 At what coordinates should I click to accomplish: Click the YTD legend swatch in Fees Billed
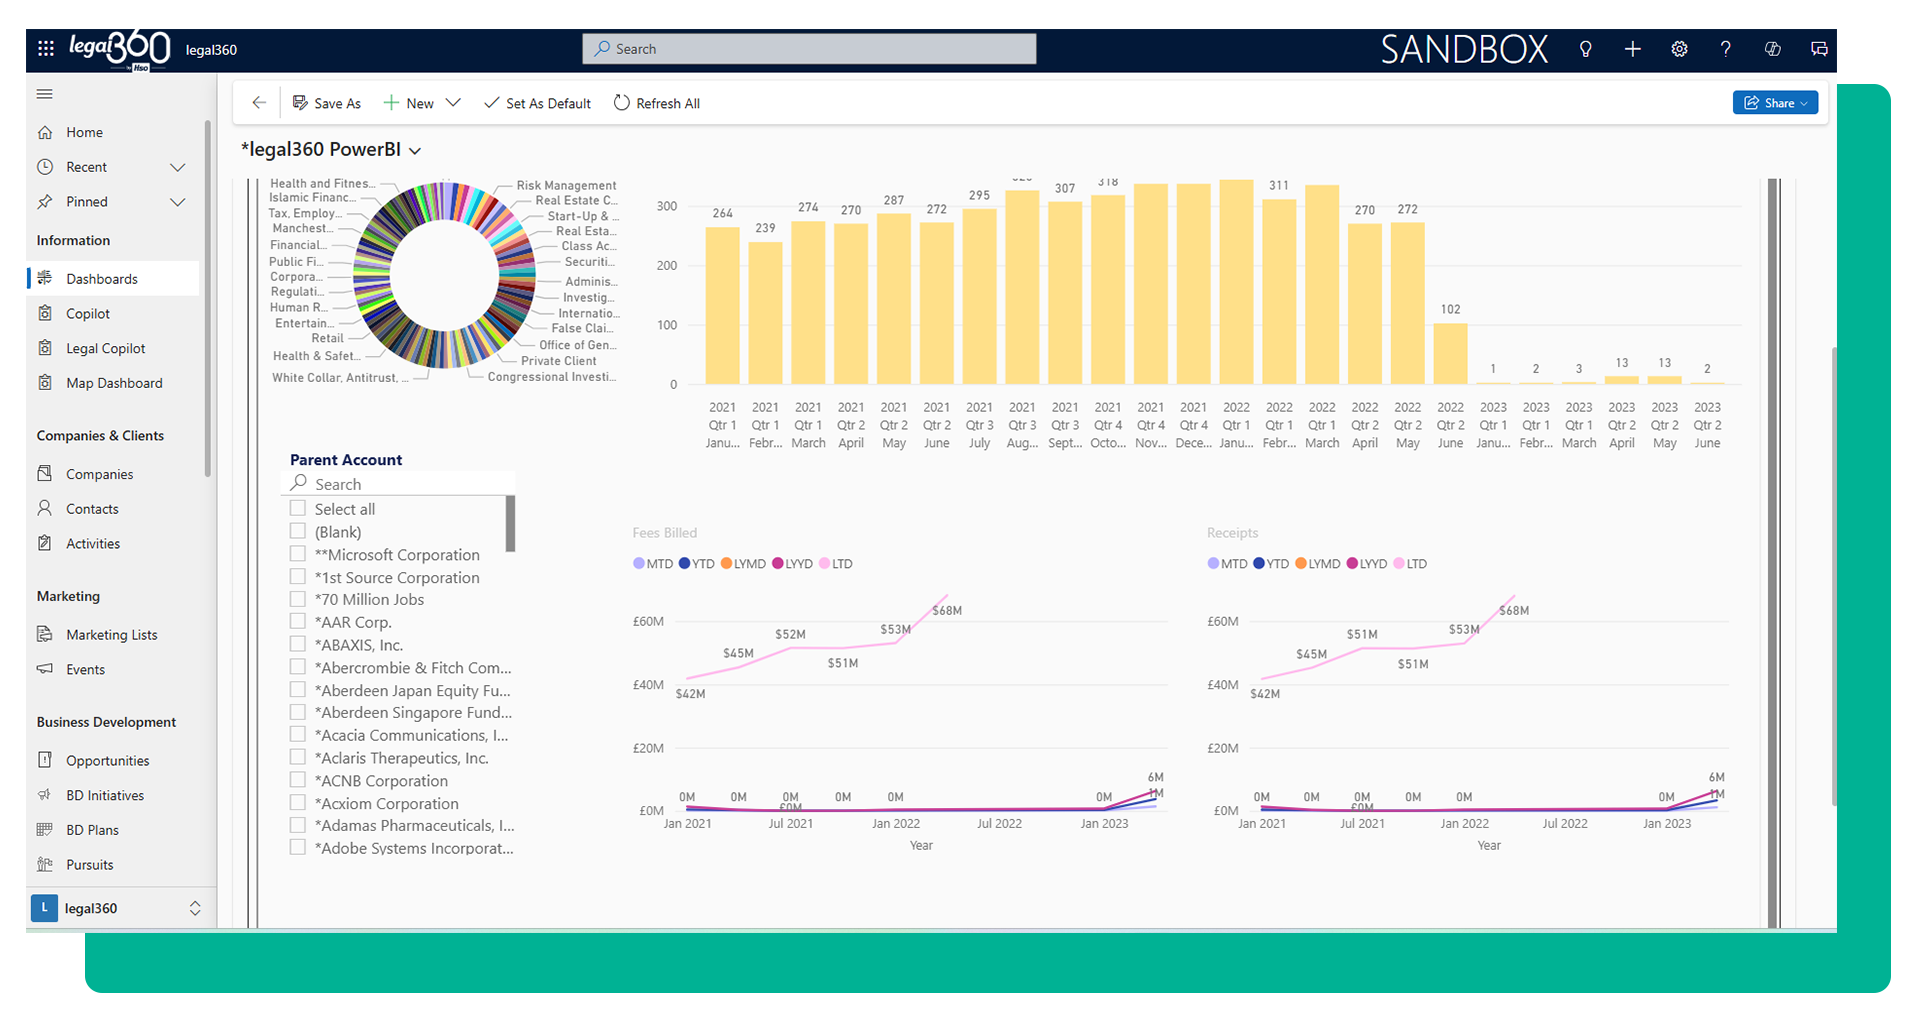pos(685,564)
